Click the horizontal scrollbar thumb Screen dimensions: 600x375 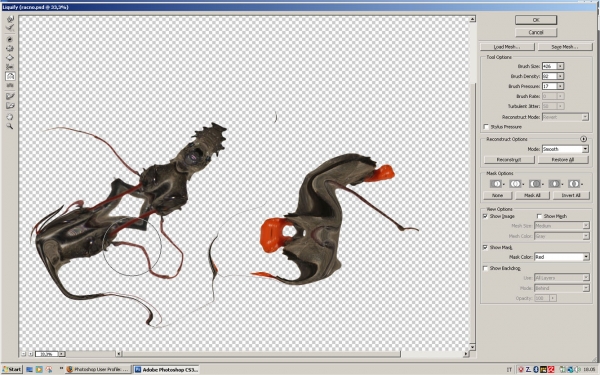[261, 354]
